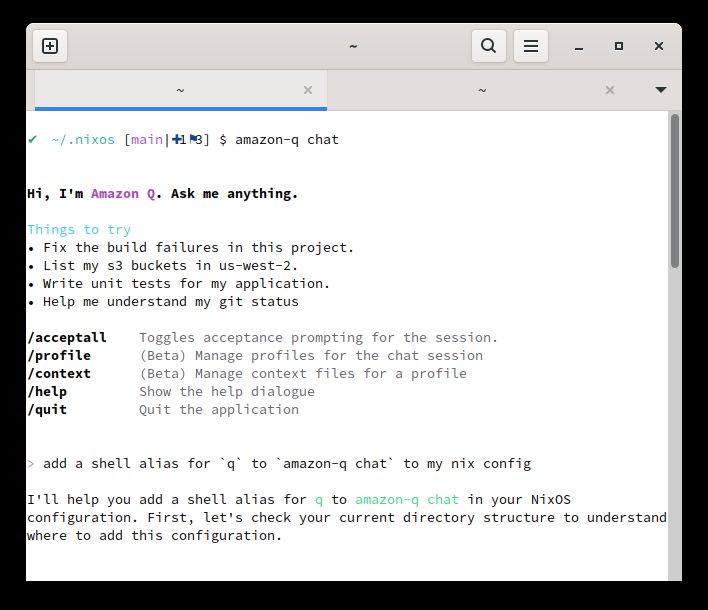
Task: Click the '~/.nixos' path in prompt
Action: 83,140
